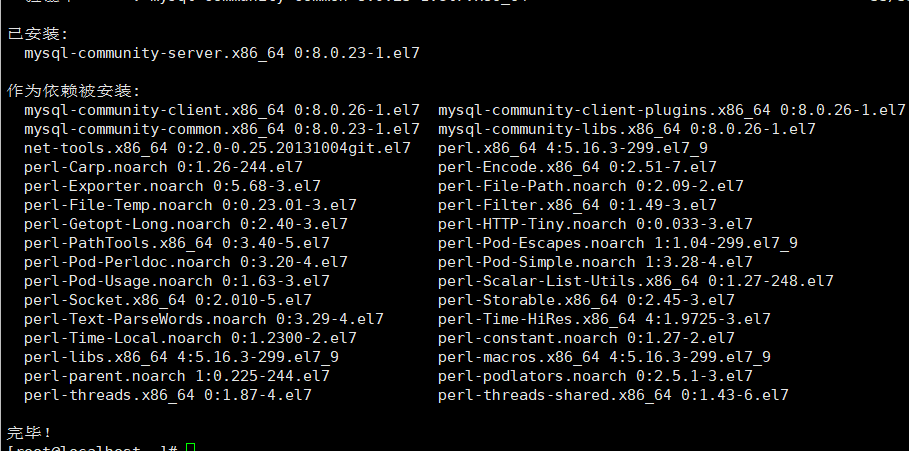Click the mysql-community-libs package entry
The width and height of the screenshot is (909, 451).
(x=626, y=129)
